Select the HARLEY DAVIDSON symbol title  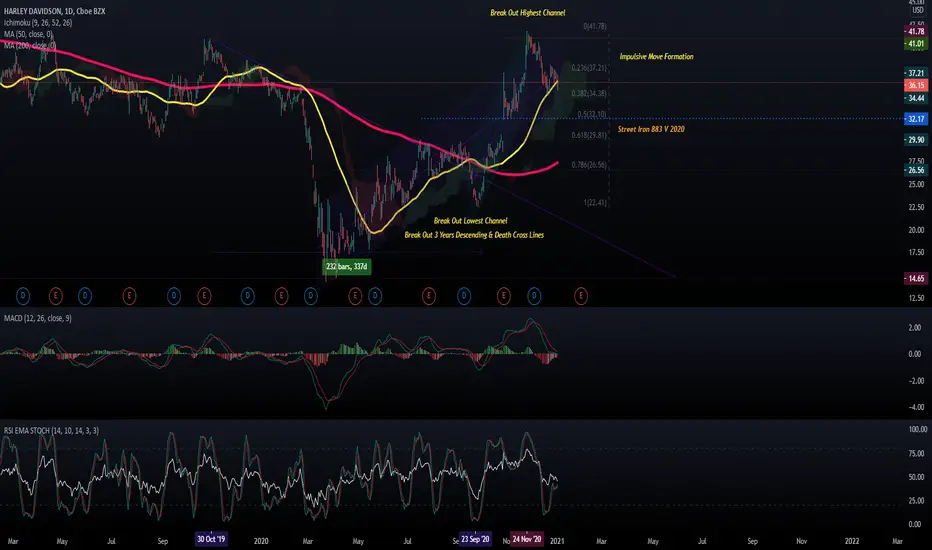pyautogui.click(x=55, y=11)
